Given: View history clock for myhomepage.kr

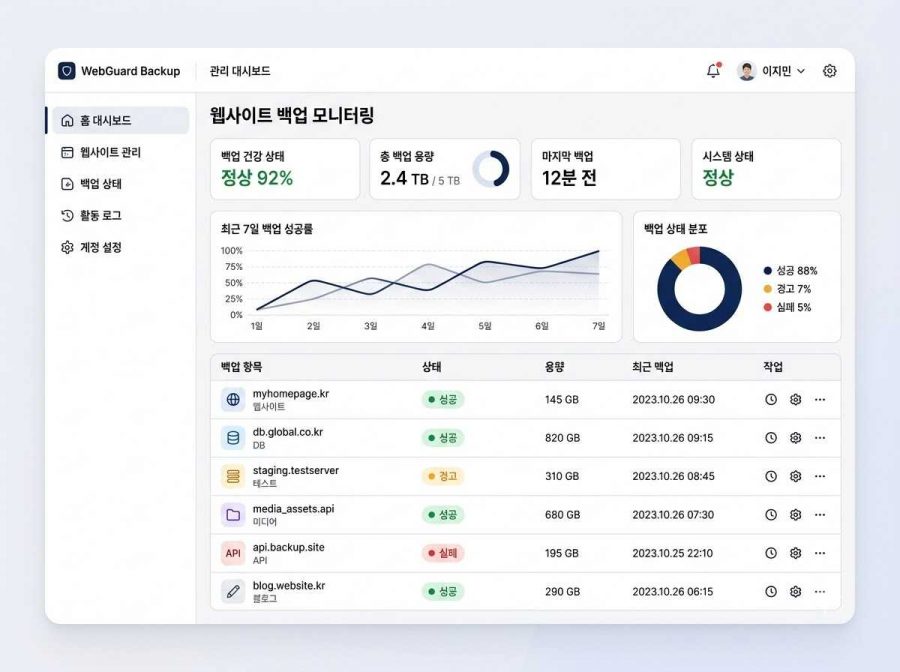Looking at the screenshot, I should 771,399.
